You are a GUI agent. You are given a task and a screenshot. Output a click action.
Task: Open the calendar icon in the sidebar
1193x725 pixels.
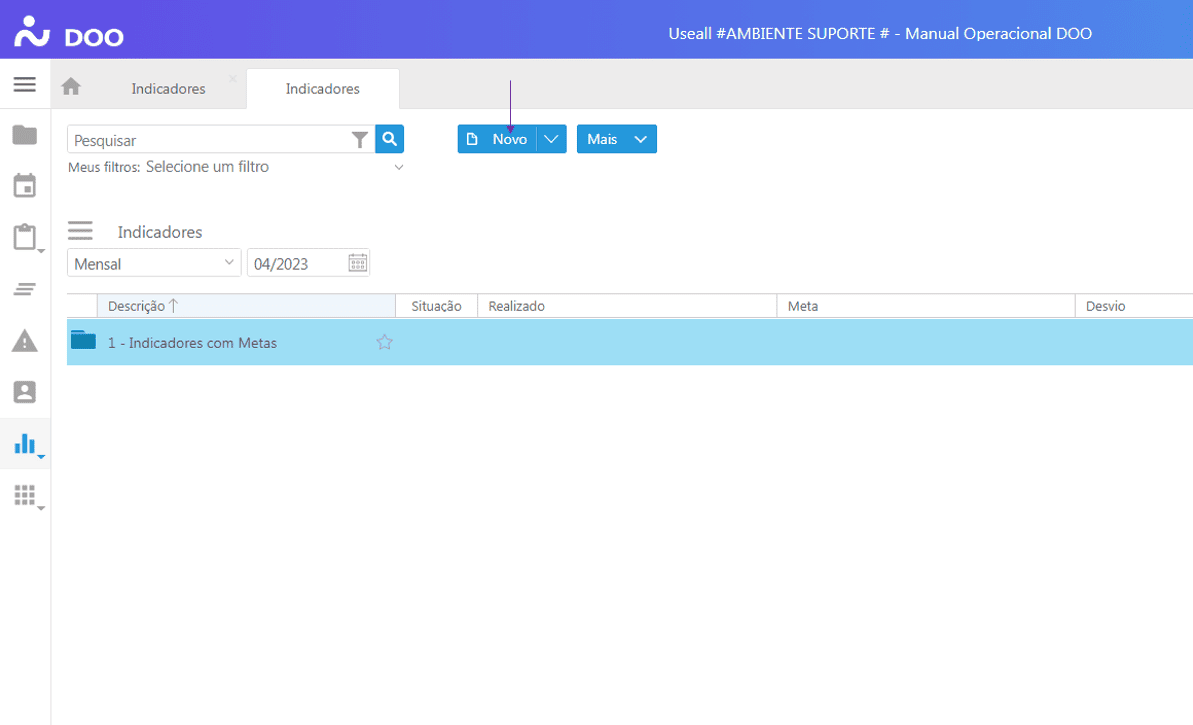[25, 186]
